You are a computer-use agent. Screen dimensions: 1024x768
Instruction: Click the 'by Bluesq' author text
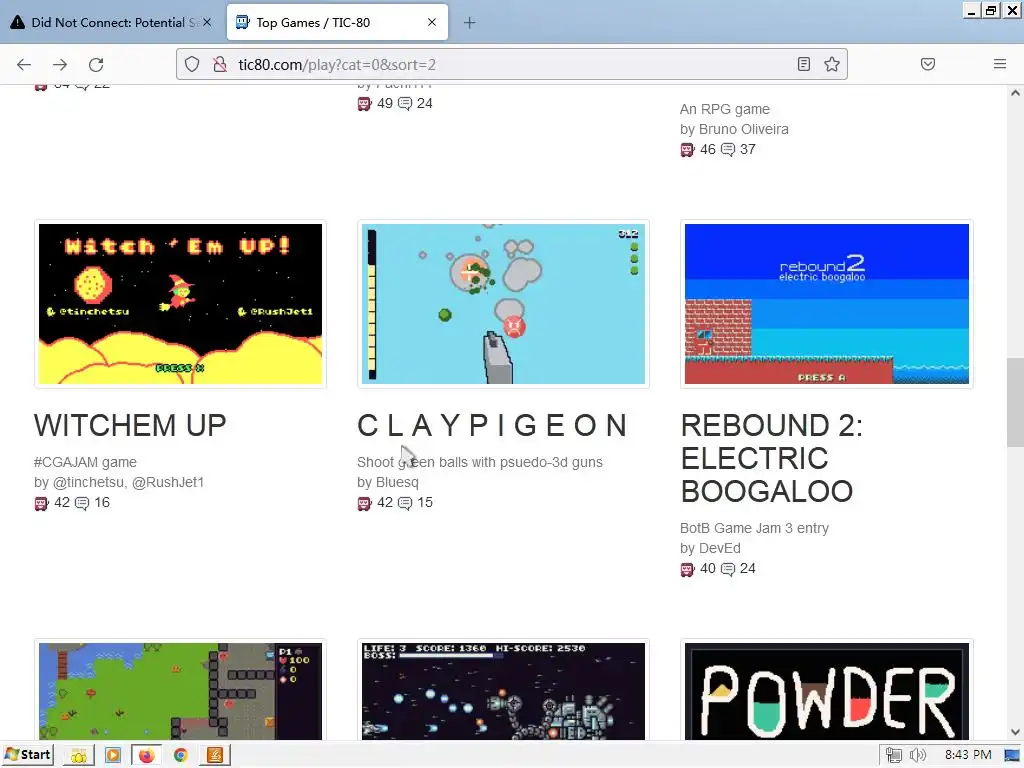(388, 482)
